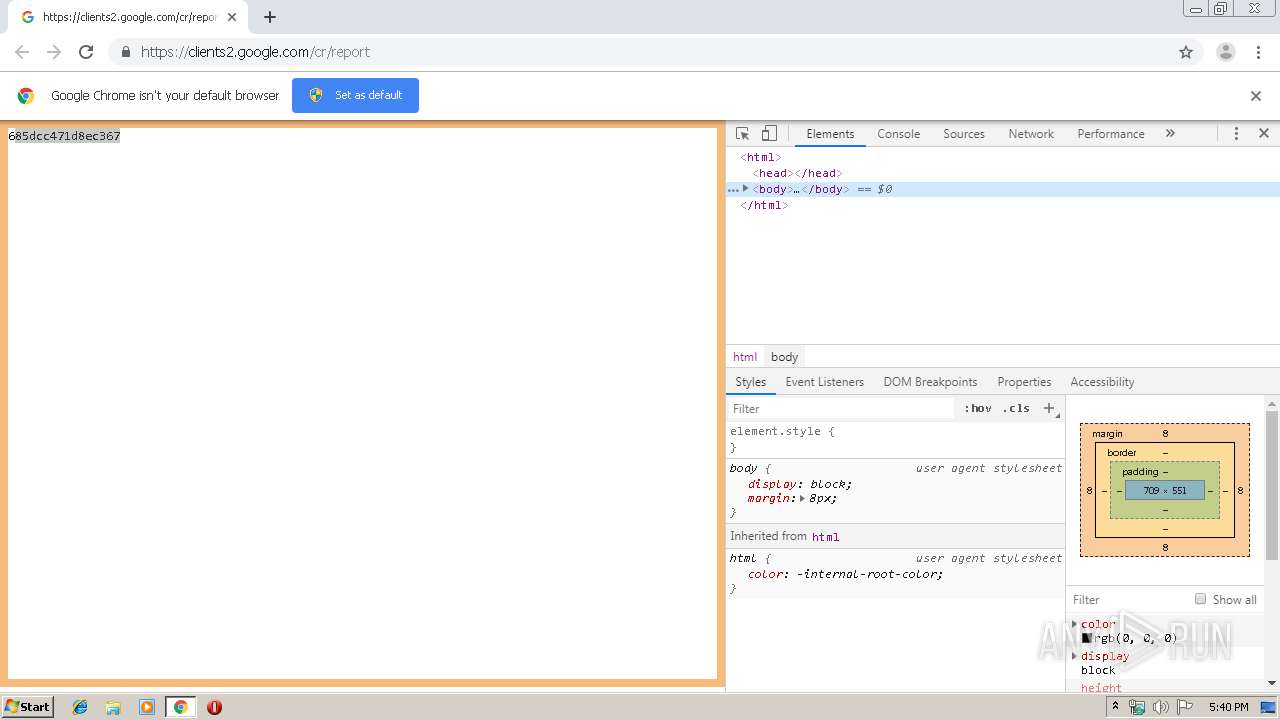The image size is (1280, 720).
Task: Add a new style rule with plus
Action: 1049,408
